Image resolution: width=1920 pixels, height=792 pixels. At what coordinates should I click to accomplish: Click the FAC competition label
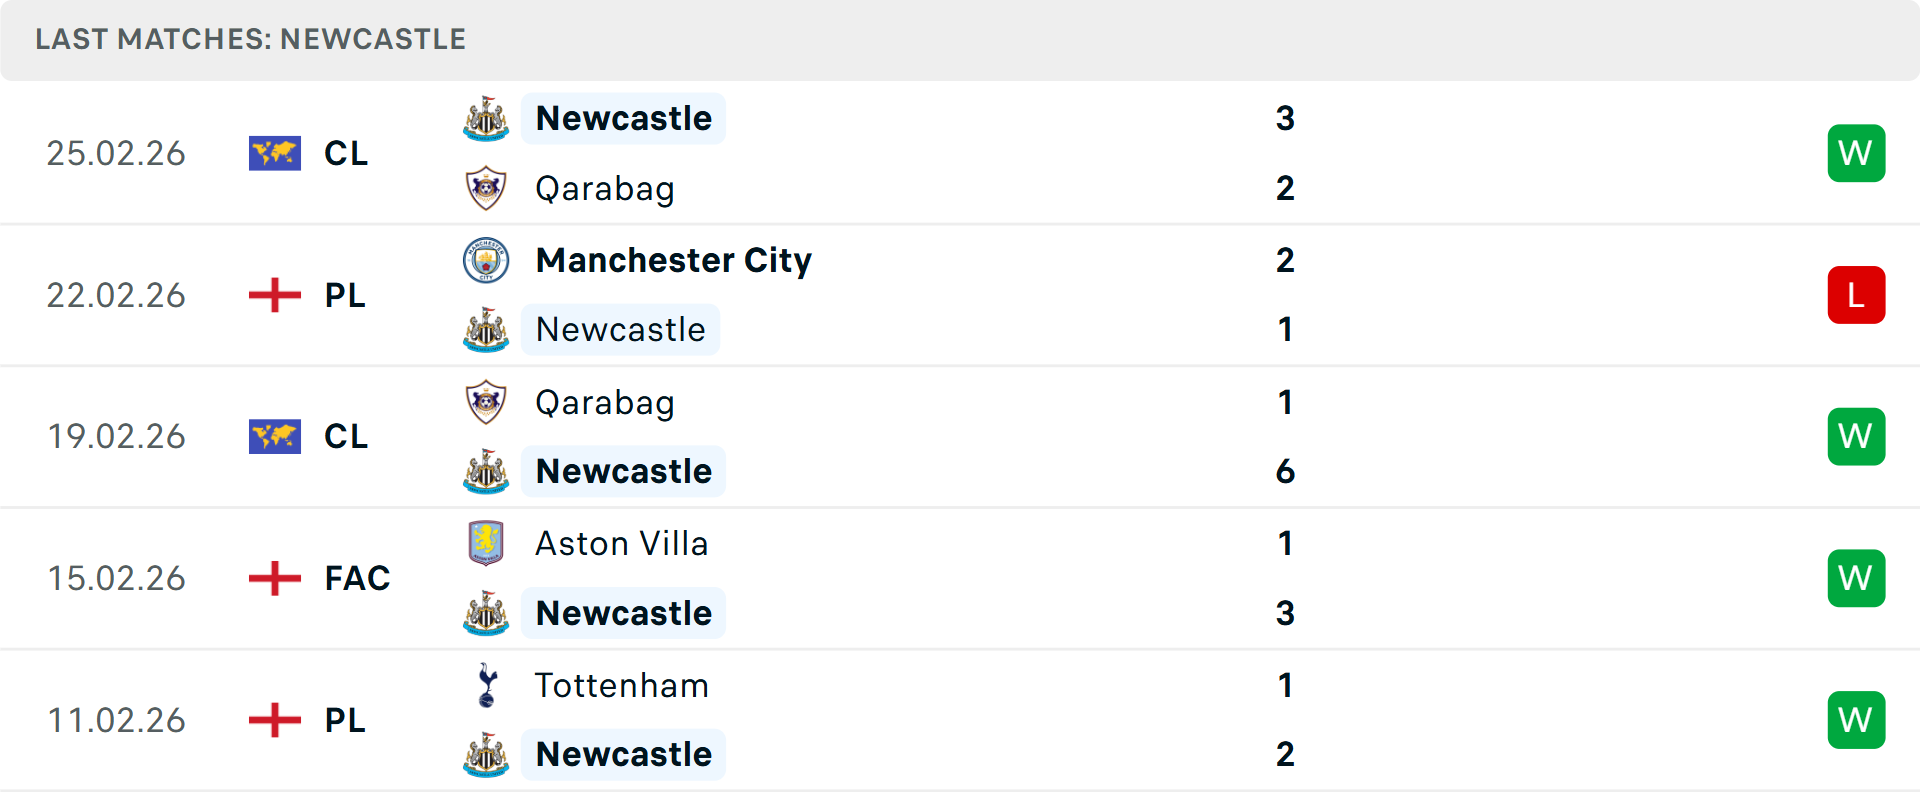point(356,578)
